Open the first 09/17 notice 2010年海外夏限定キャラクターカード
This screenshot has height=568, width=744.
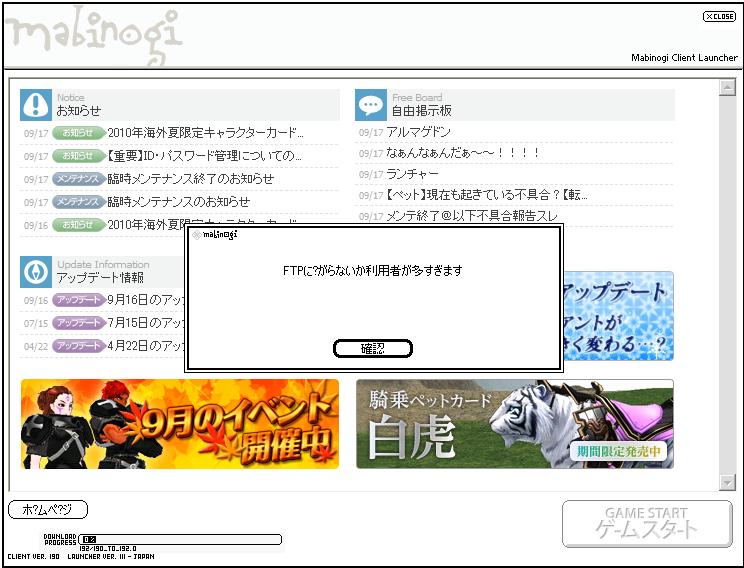tap(205, 133)
